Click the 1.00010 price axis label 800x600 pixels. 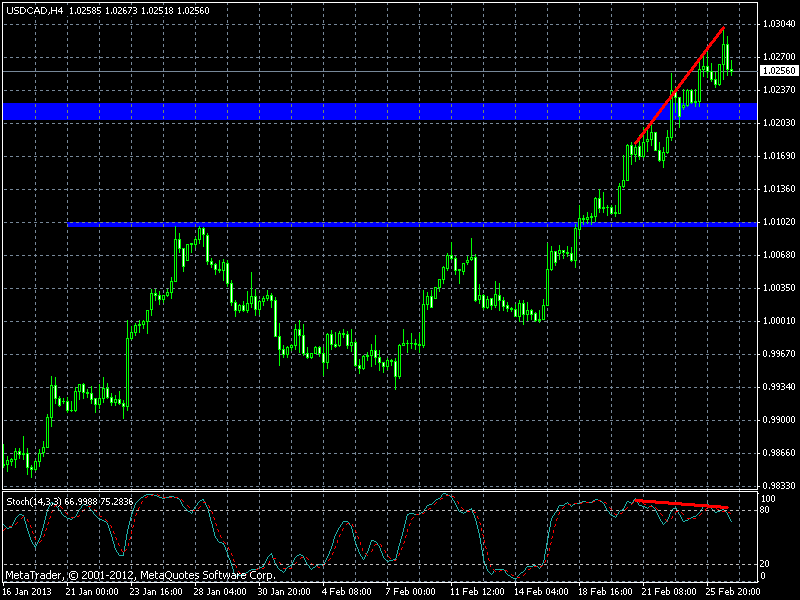[780, 321]
